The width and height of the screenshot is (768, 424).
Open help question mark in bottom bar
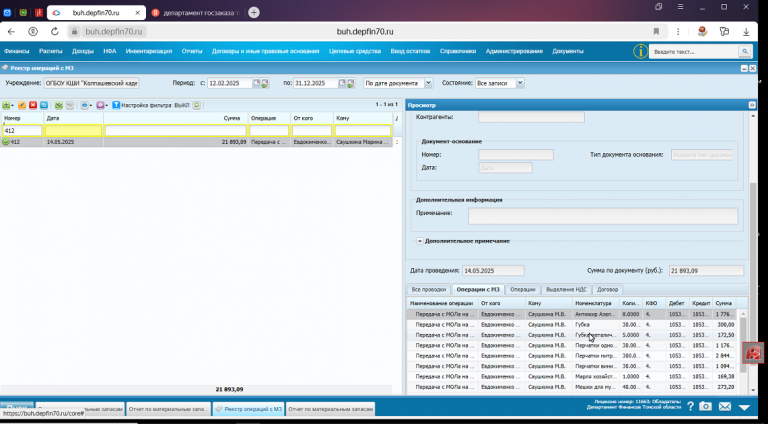pyautogui.click(x=690, y=406)
